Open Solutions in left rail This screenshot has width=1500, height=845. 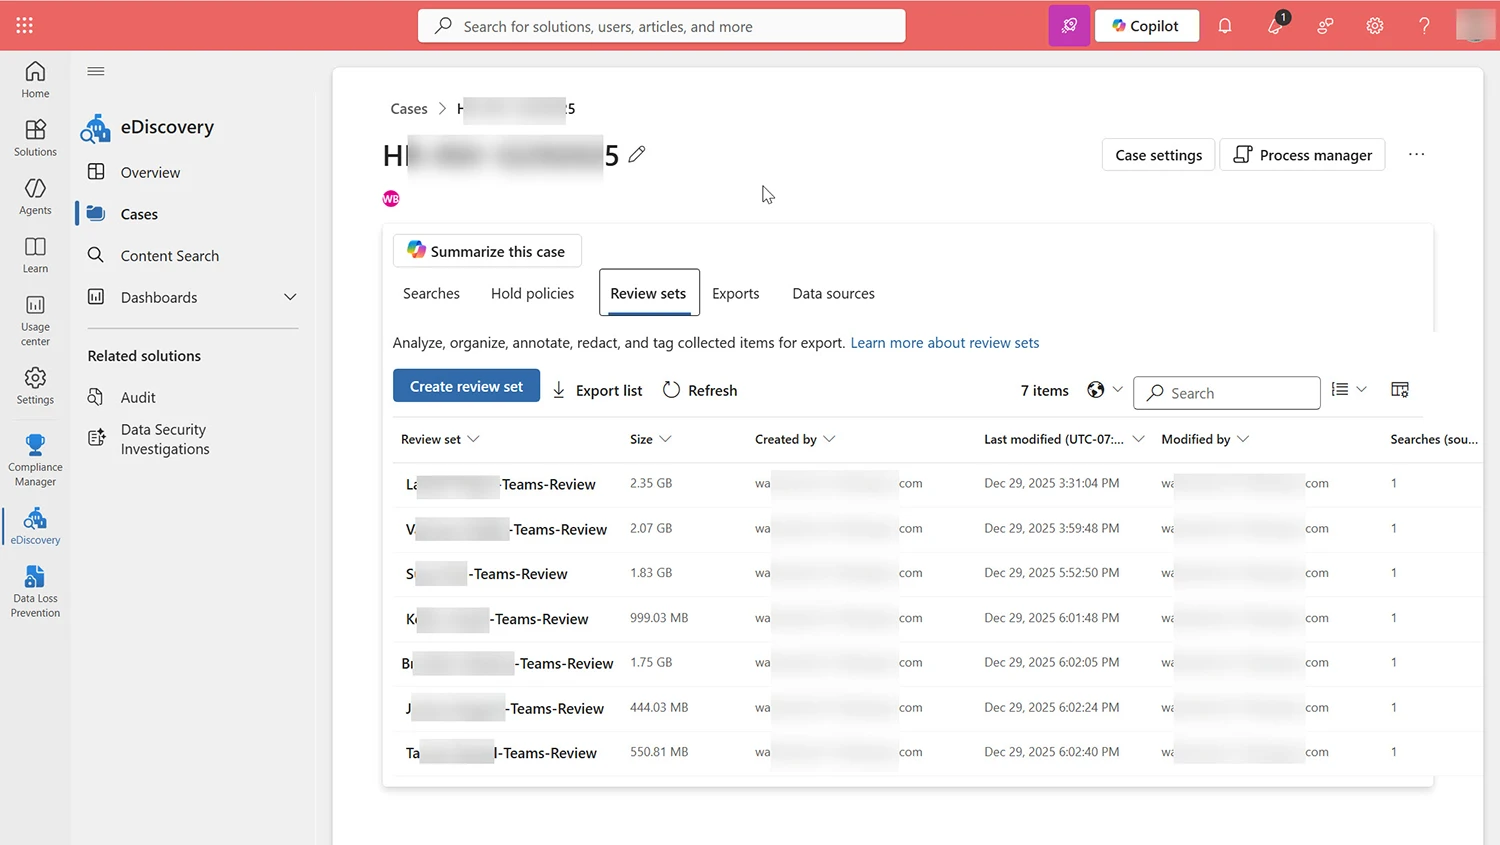(x=35, y=138)
